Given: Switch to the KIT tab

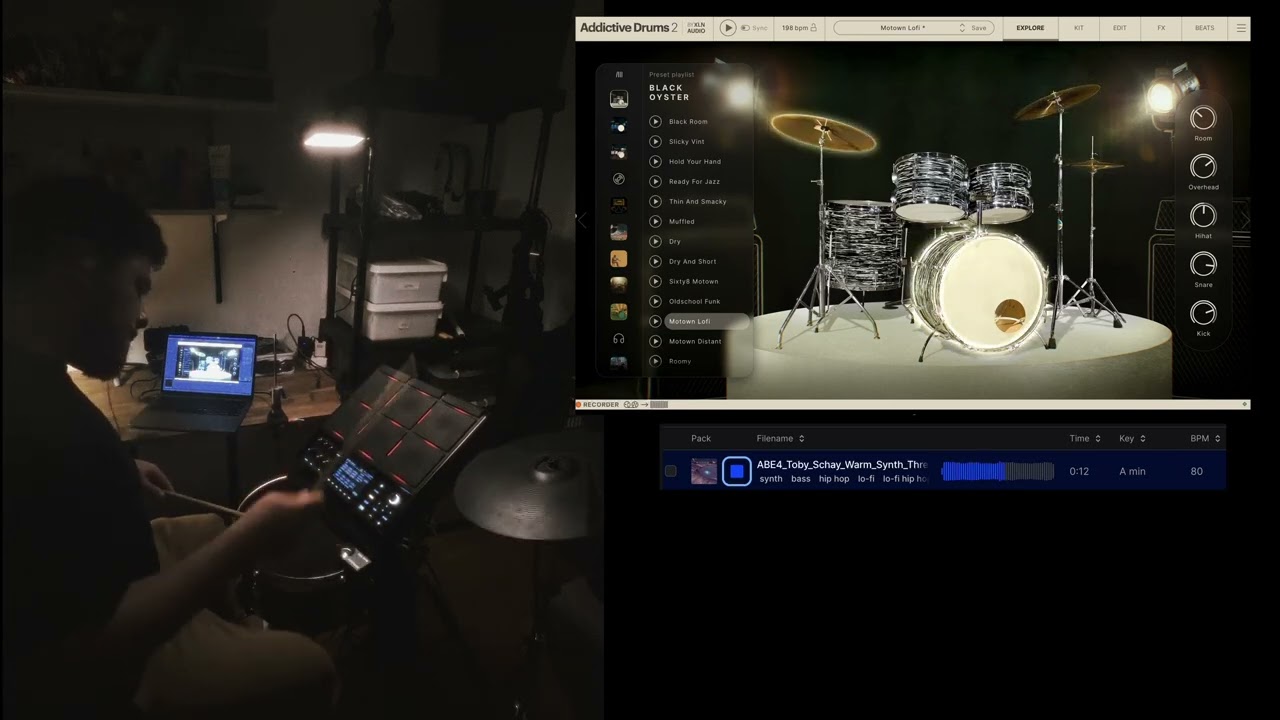Looking at the screenshot, I should pos(1078,28).
